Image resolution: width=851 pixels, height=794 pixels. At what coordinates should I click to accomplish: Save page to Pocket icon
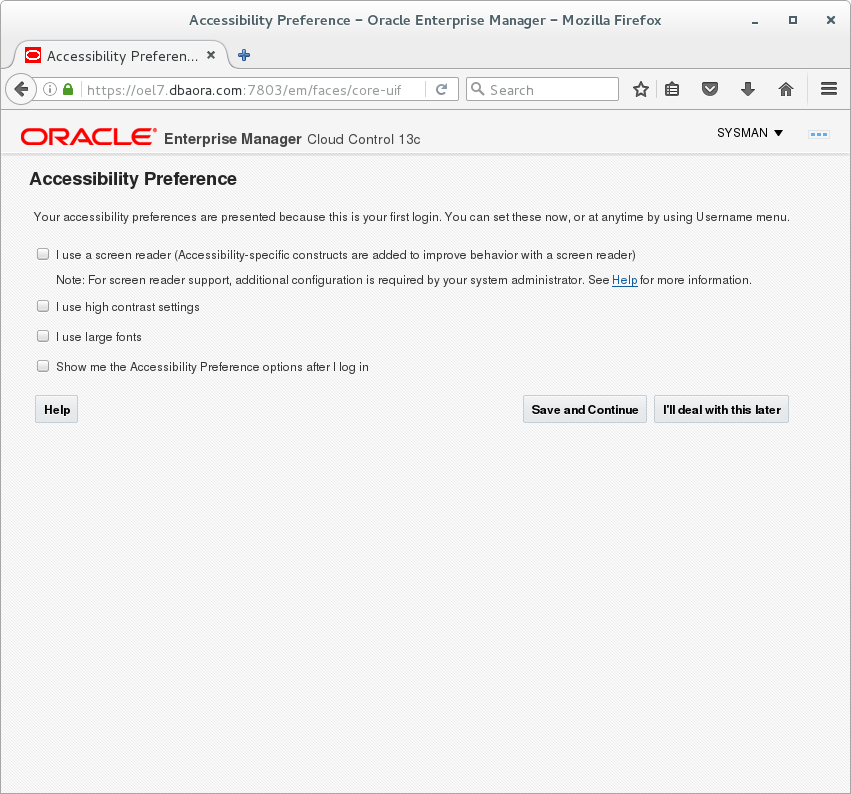710,89
